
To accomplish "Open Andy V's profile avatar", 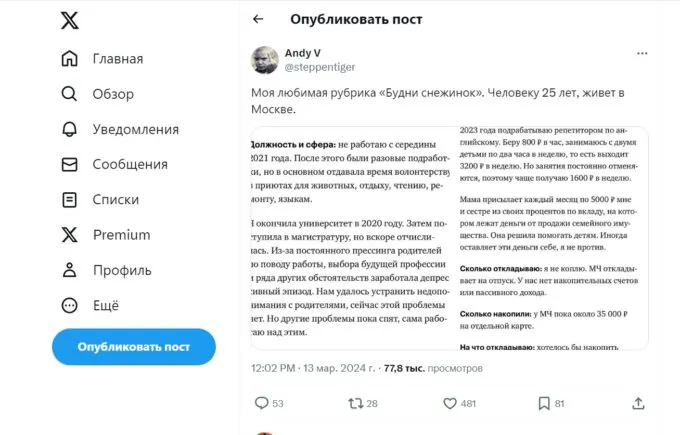I will tap(264, 59).
